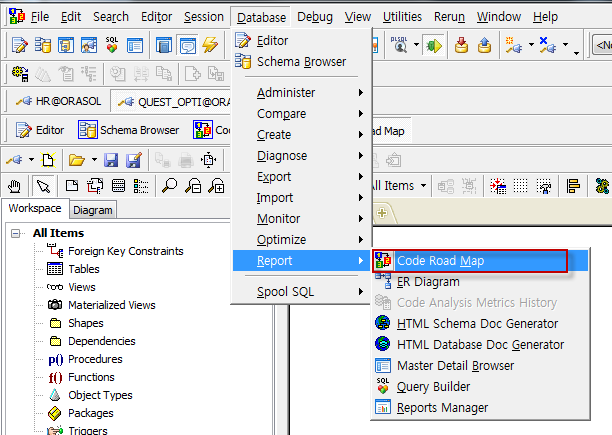Select the arrow pointer tool
Viewport: 612px width, 435px height.
[x=42, y=185]
